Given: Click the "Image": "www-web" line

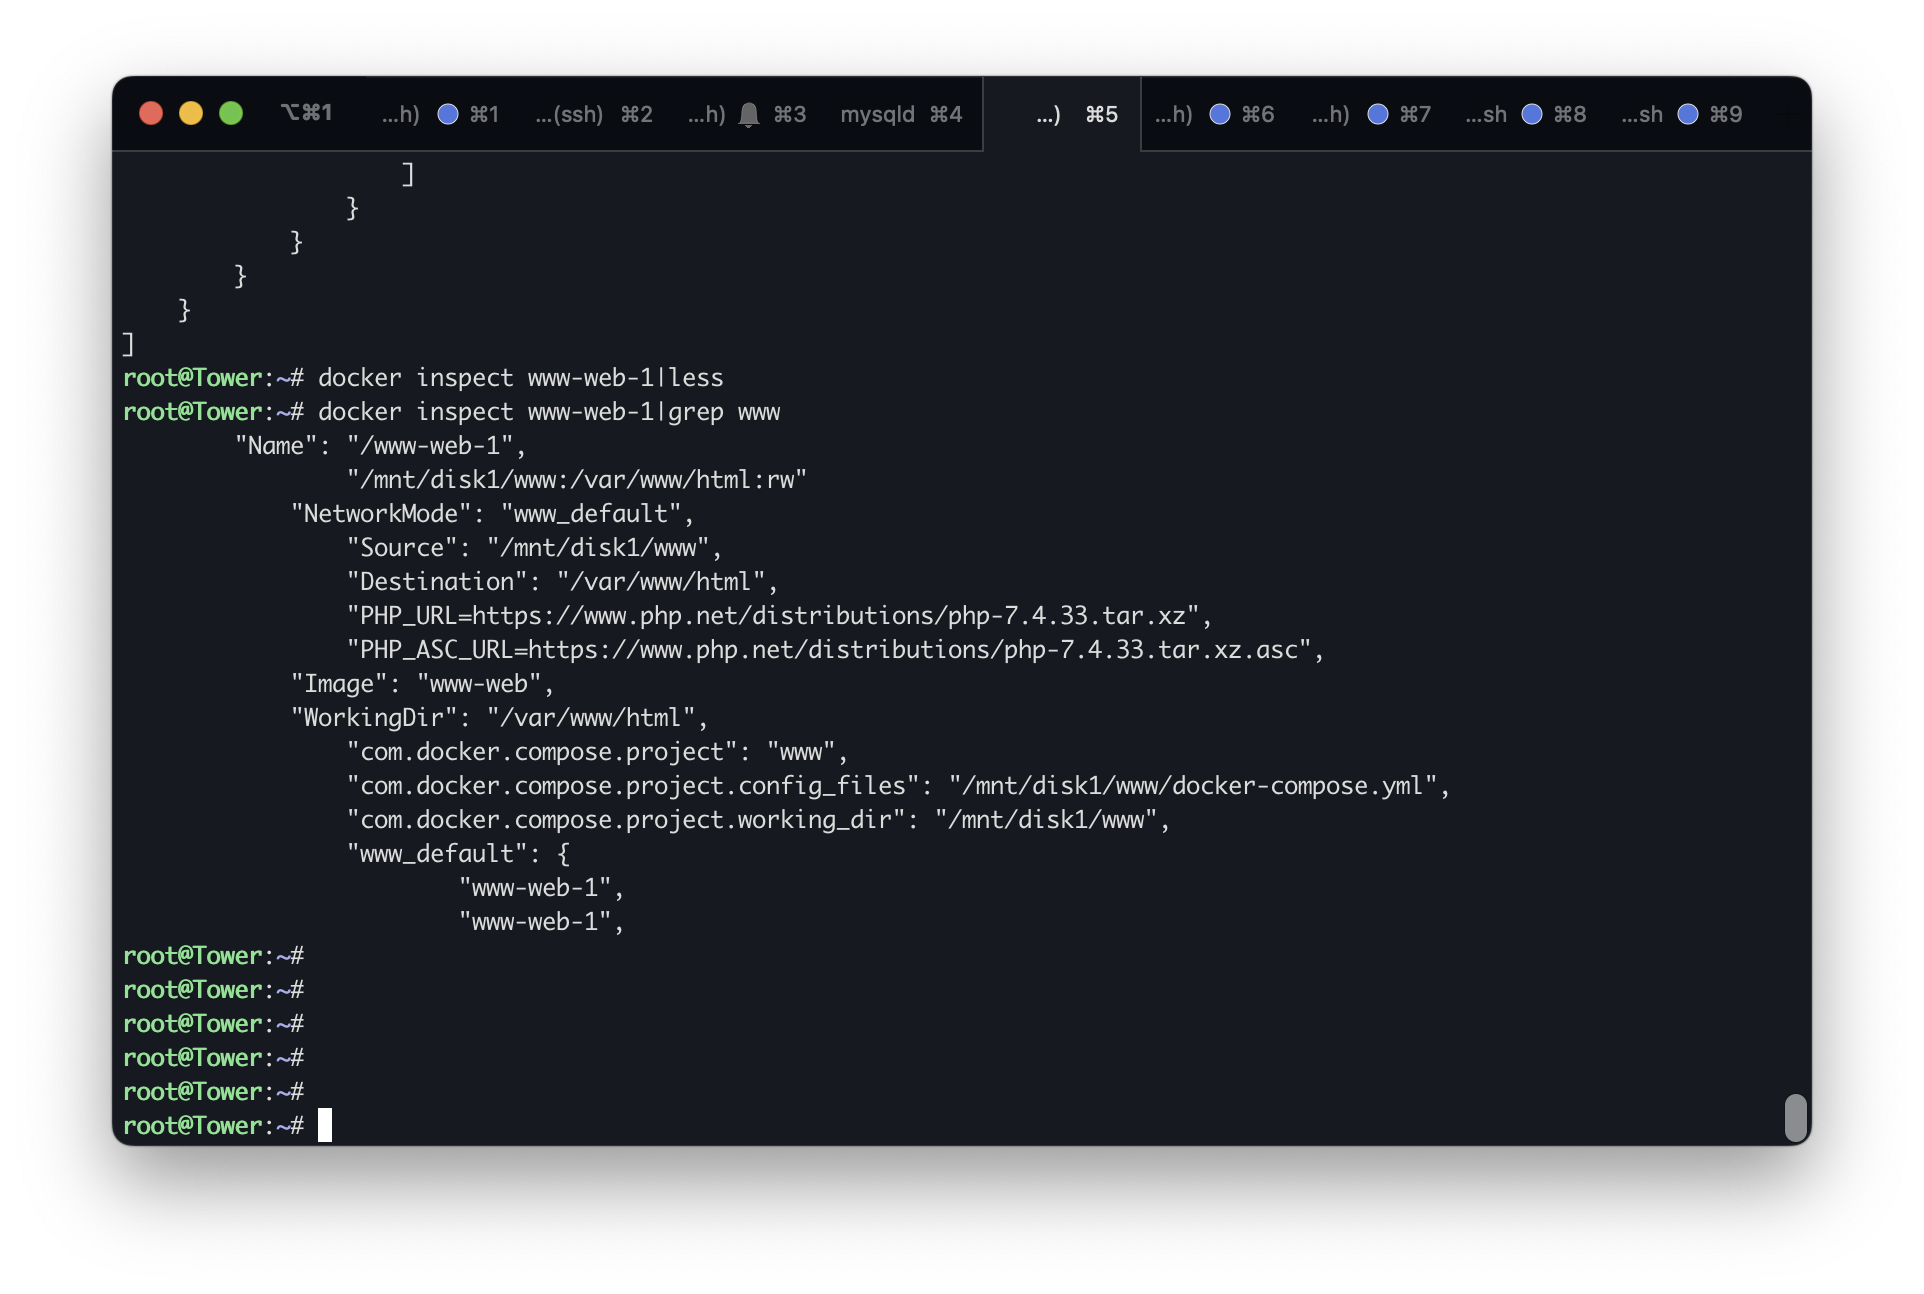Looking at the screenshot, I should [422, 684].
